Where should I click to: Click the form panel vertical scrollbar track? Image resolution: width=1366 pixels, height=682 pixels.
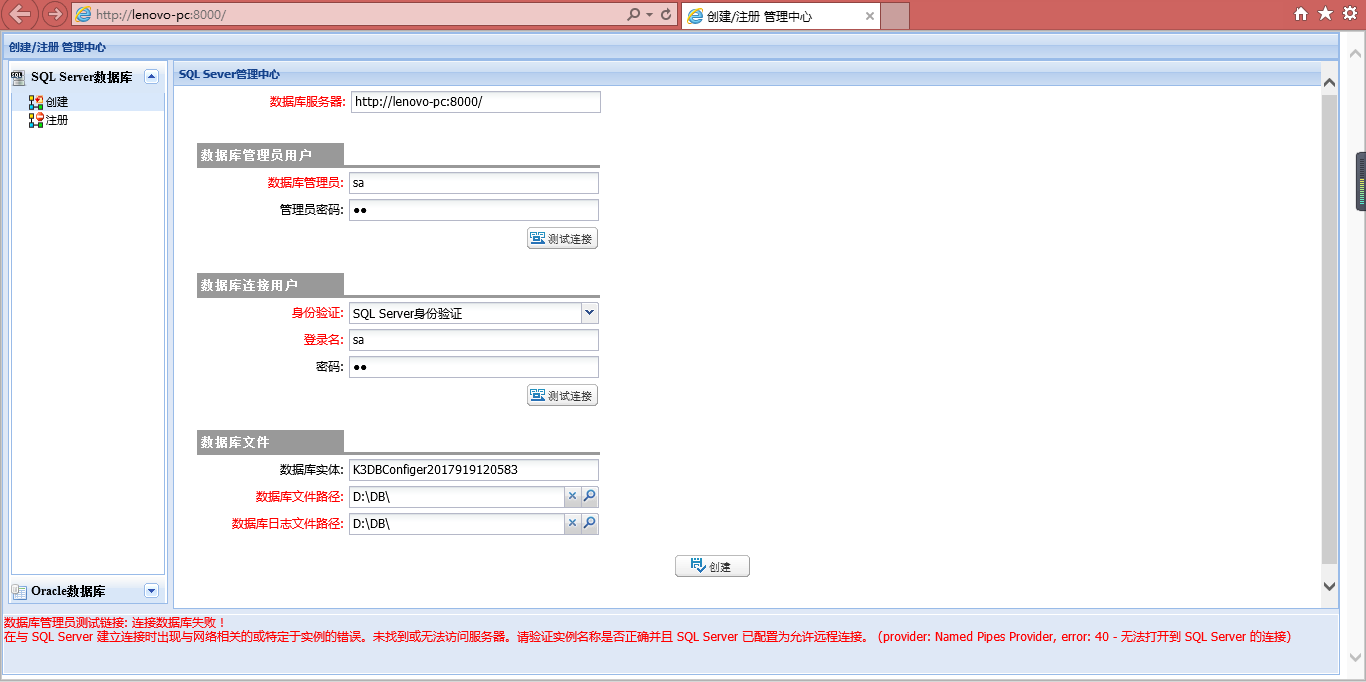pos(1329,330)
